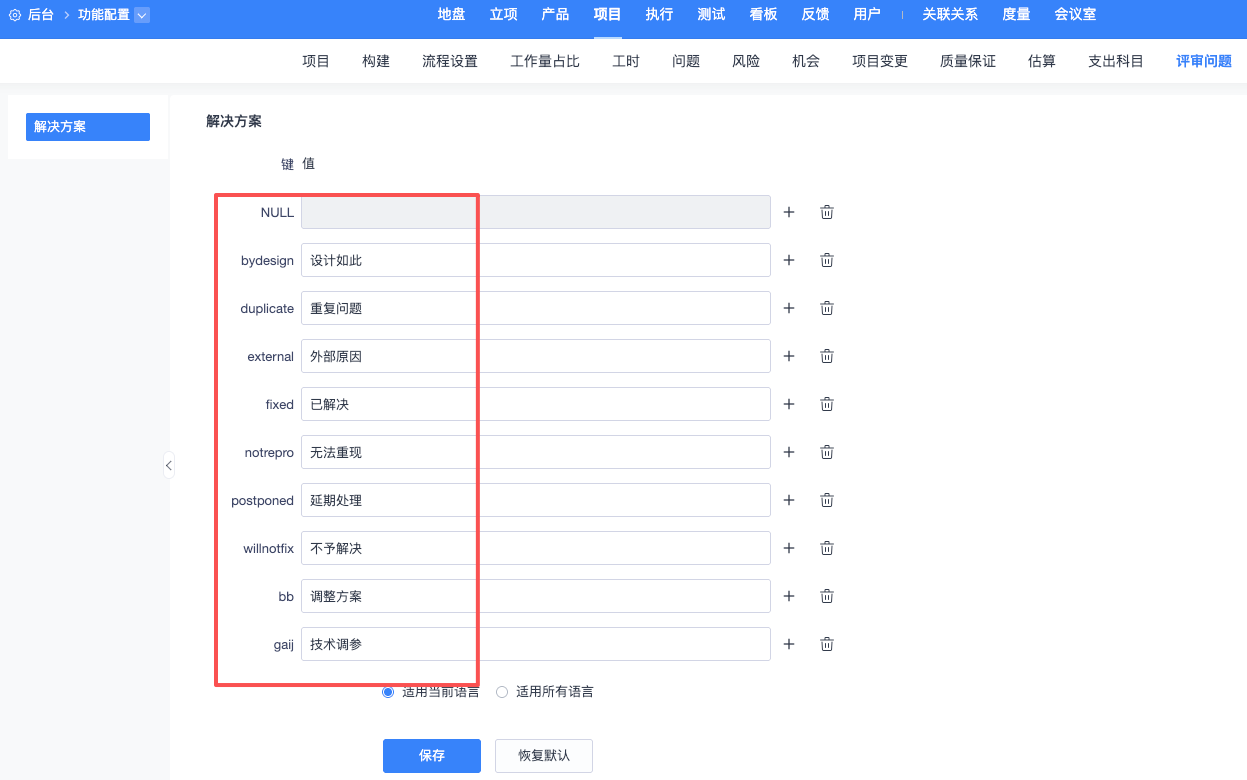Switch to the 质量保证 sub tab
This screenshot has height=780, width=1247.
968,61
